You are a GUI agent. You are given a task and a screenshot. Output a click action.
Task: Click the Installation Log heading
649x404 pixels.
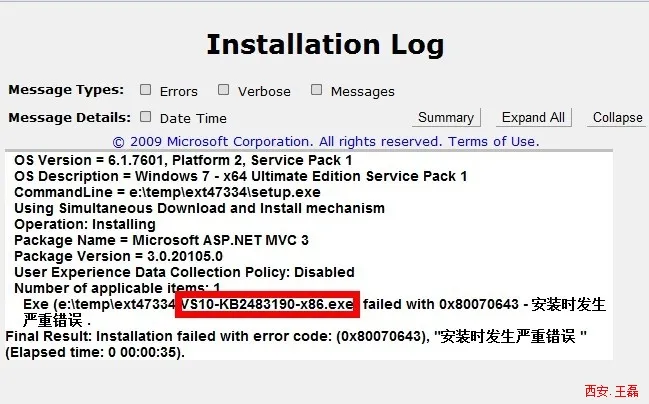click(x=325, y=45)
